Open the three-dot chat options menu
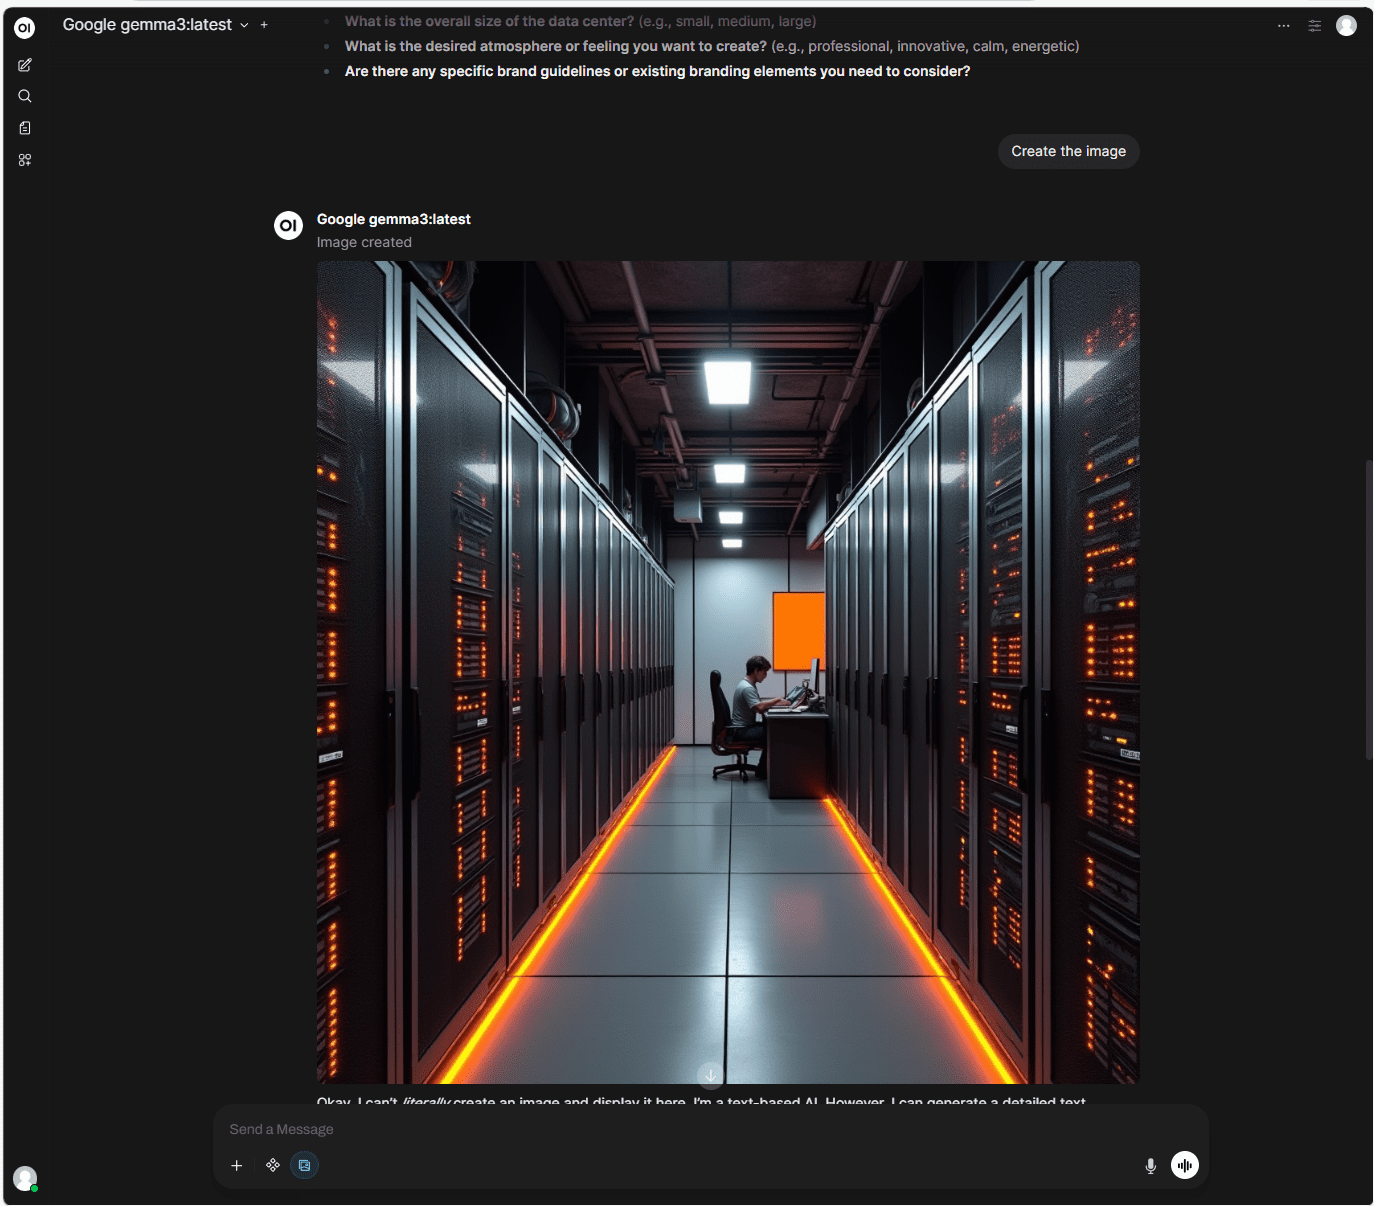 [1283, 26]
